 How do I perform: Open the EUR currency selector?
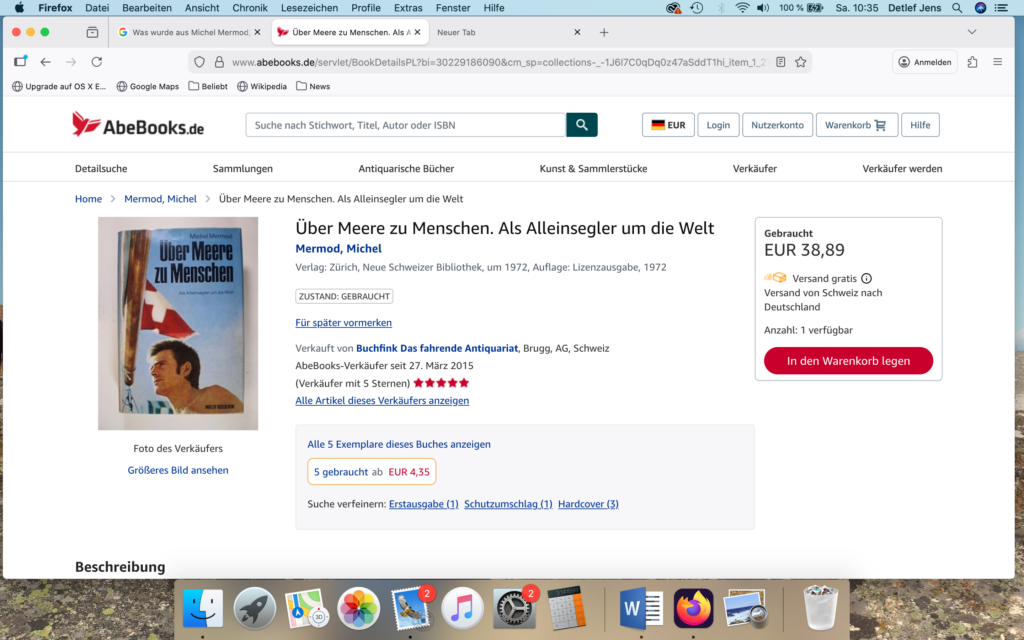(x=668, y=125)
